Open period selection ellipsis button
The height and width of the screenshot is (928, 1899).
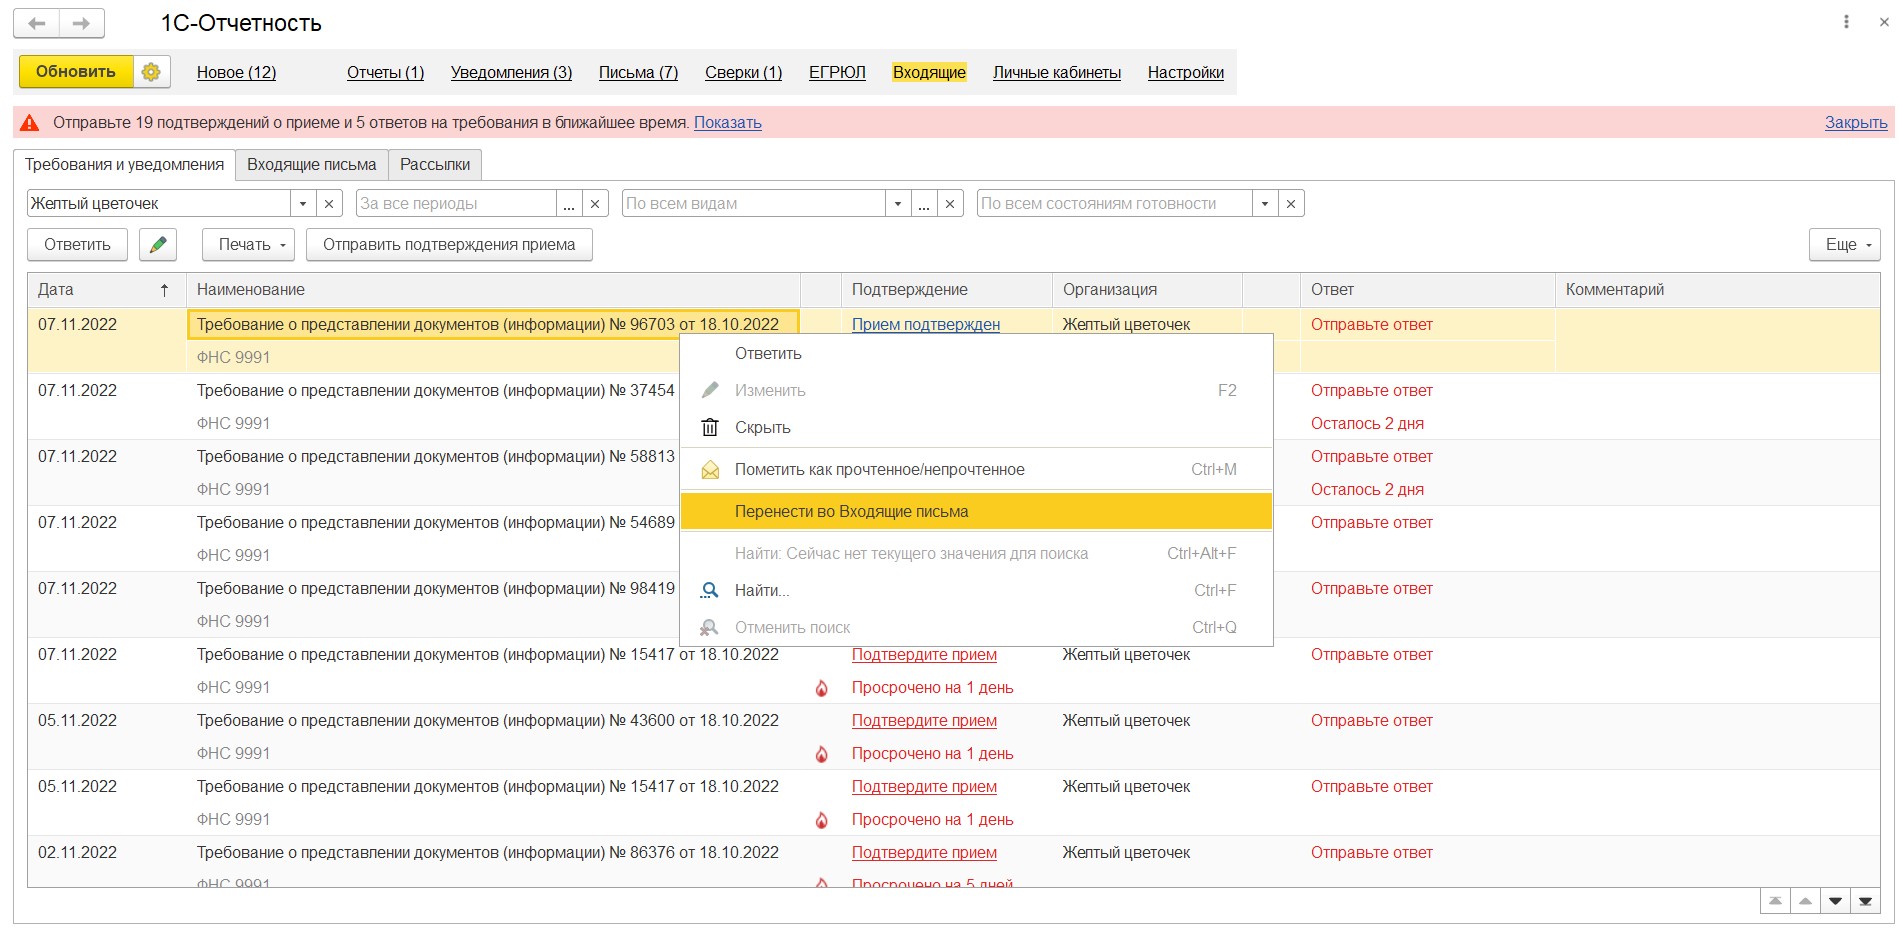point(569,204)
